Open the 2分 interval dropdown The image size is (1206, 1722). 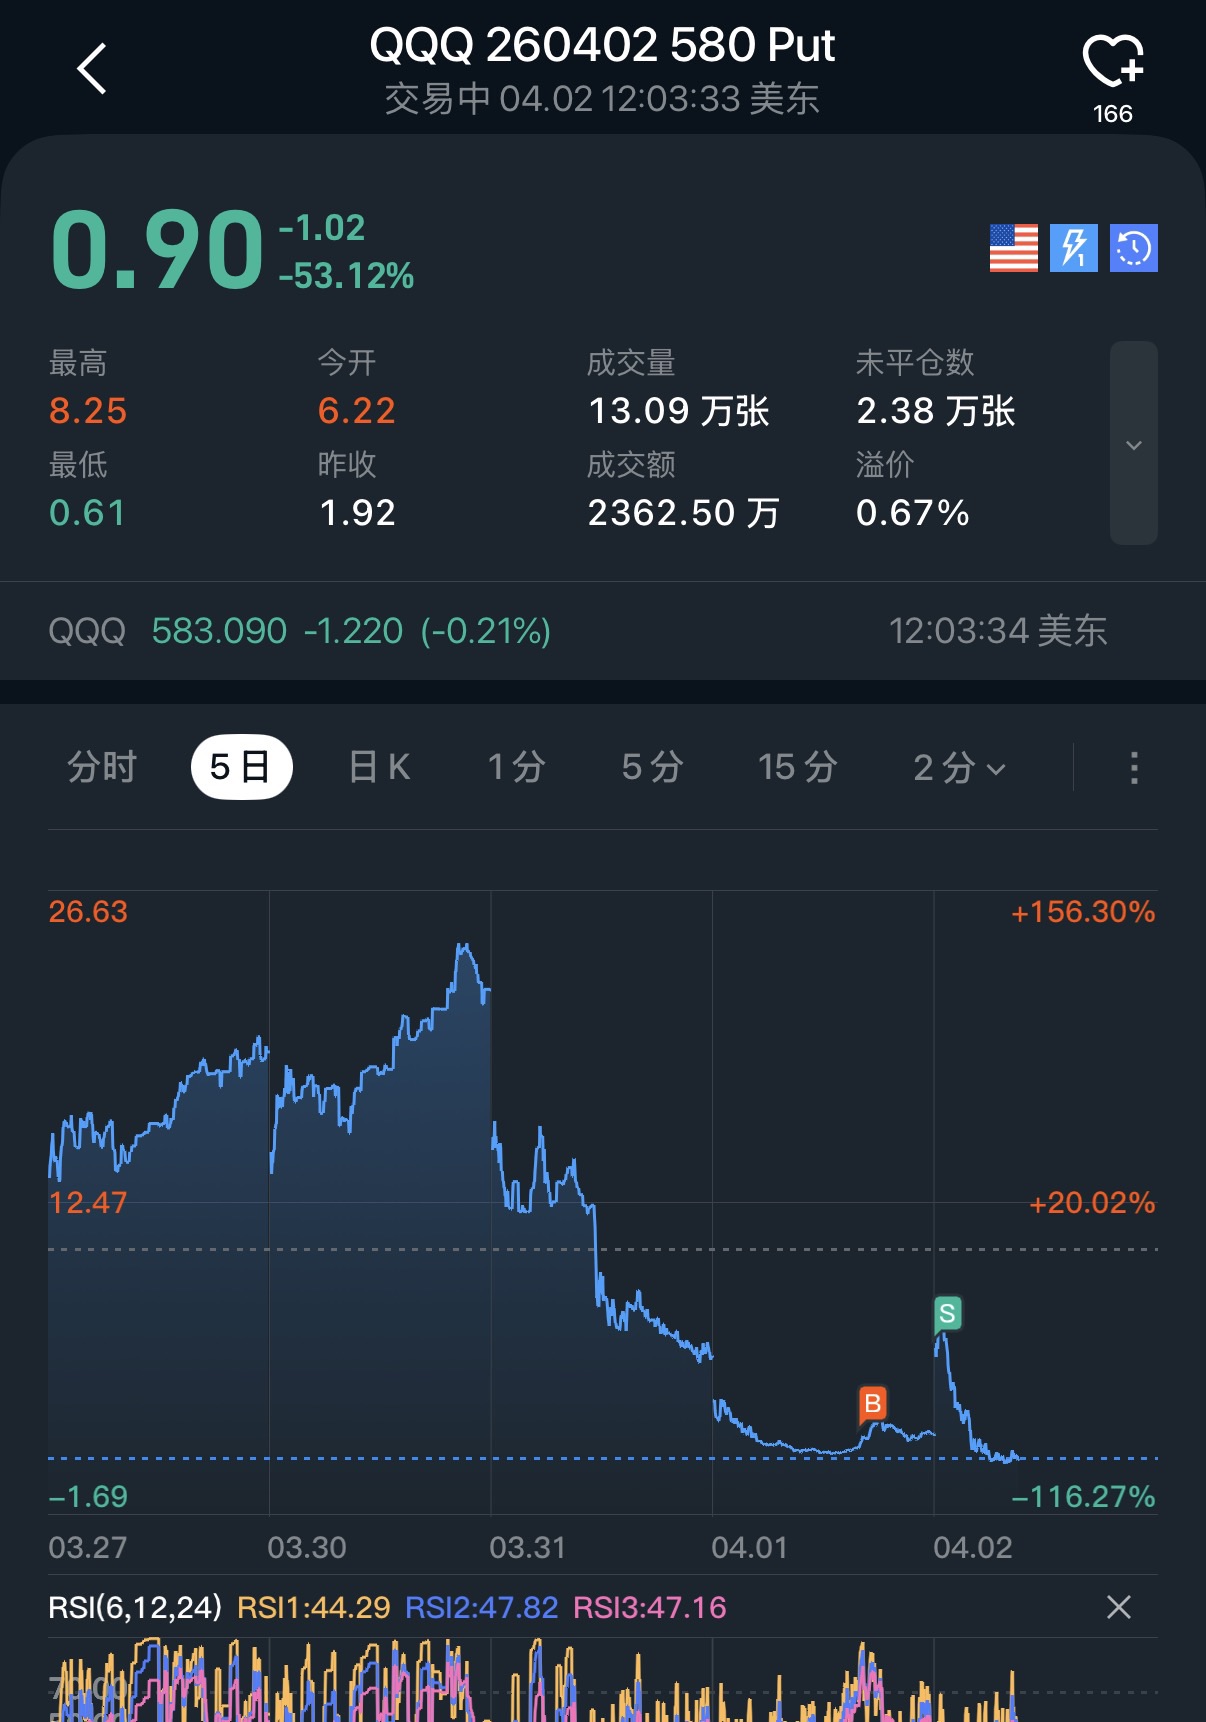click(958, 768)
